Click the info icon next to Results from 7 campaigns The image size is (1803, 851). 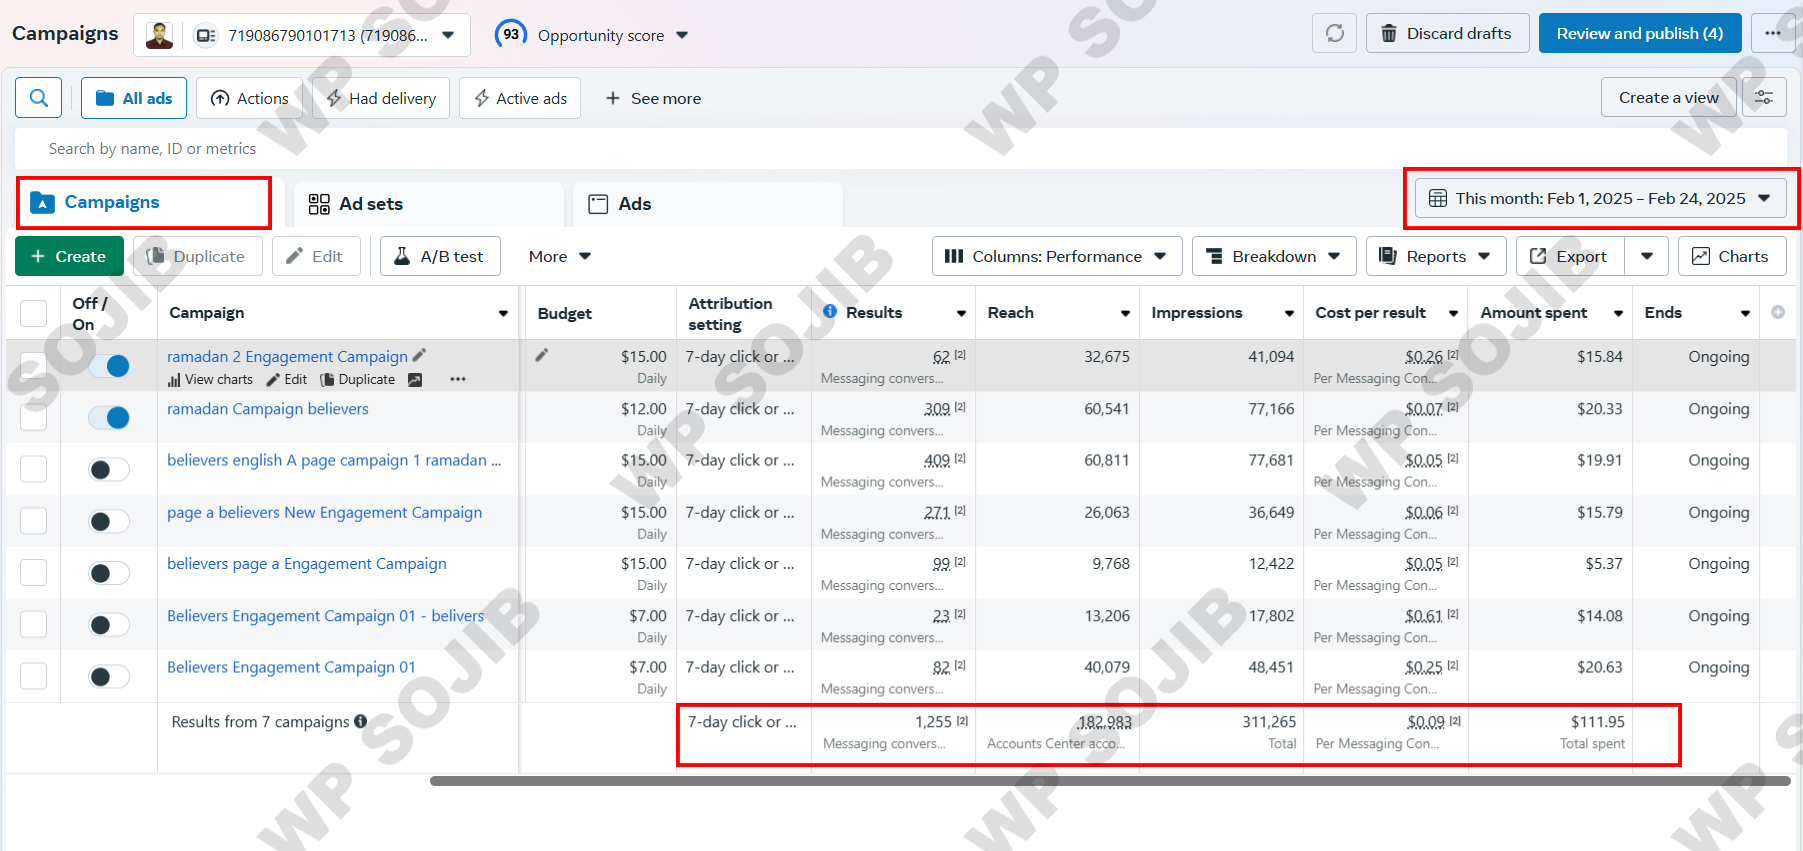pos(361,721)
